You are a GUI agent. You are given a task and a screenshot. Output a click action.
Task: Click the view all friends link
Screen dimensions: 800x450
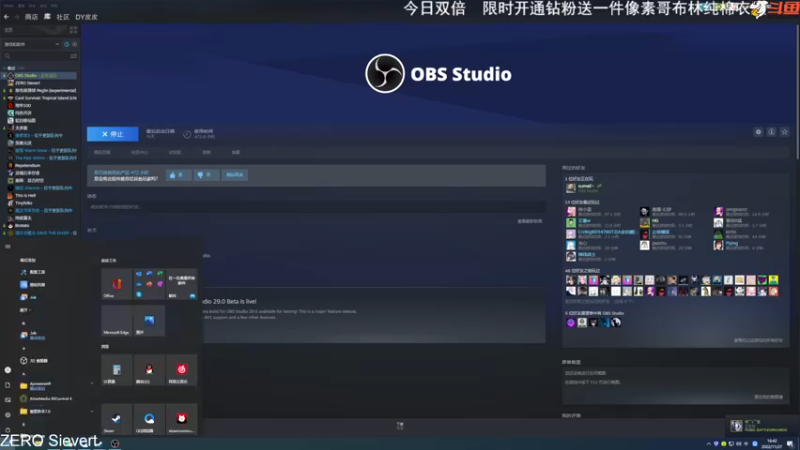[x=758, y=340]
